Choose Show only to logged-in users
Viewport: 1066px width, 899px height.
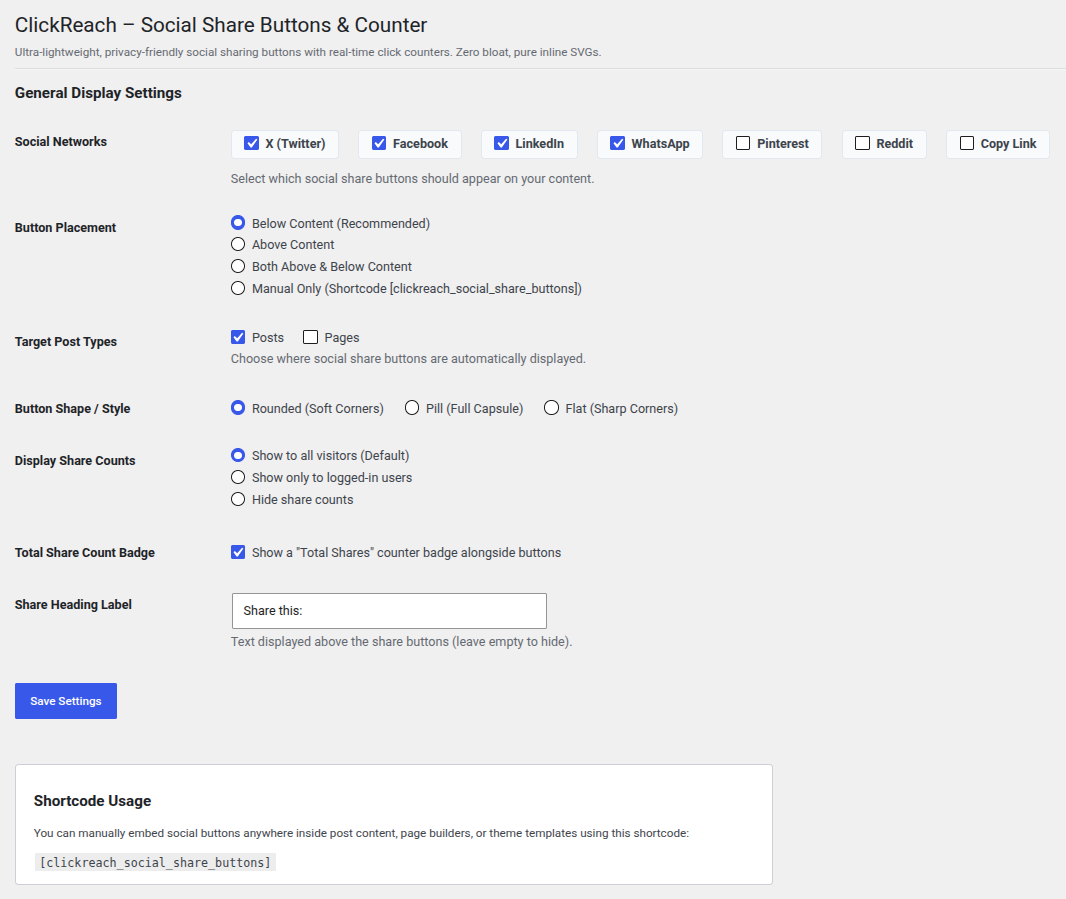tap(238, 477)
